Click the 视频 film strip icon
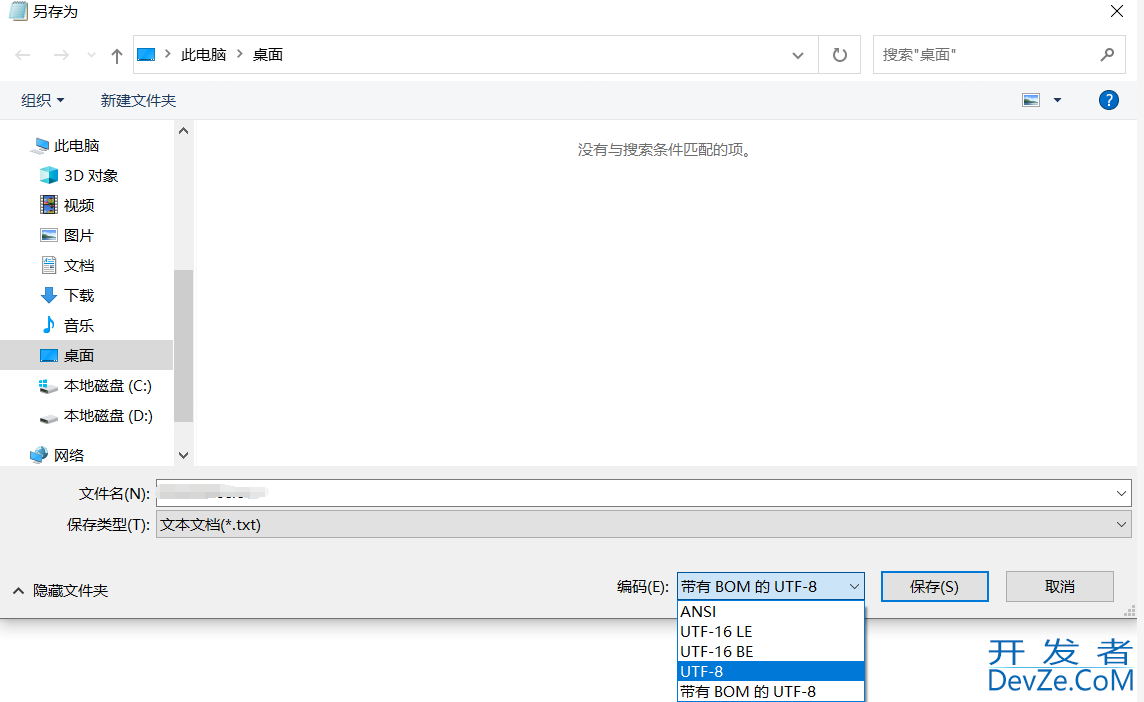This screenshot has height=702, width=1144. coord(49,205)
